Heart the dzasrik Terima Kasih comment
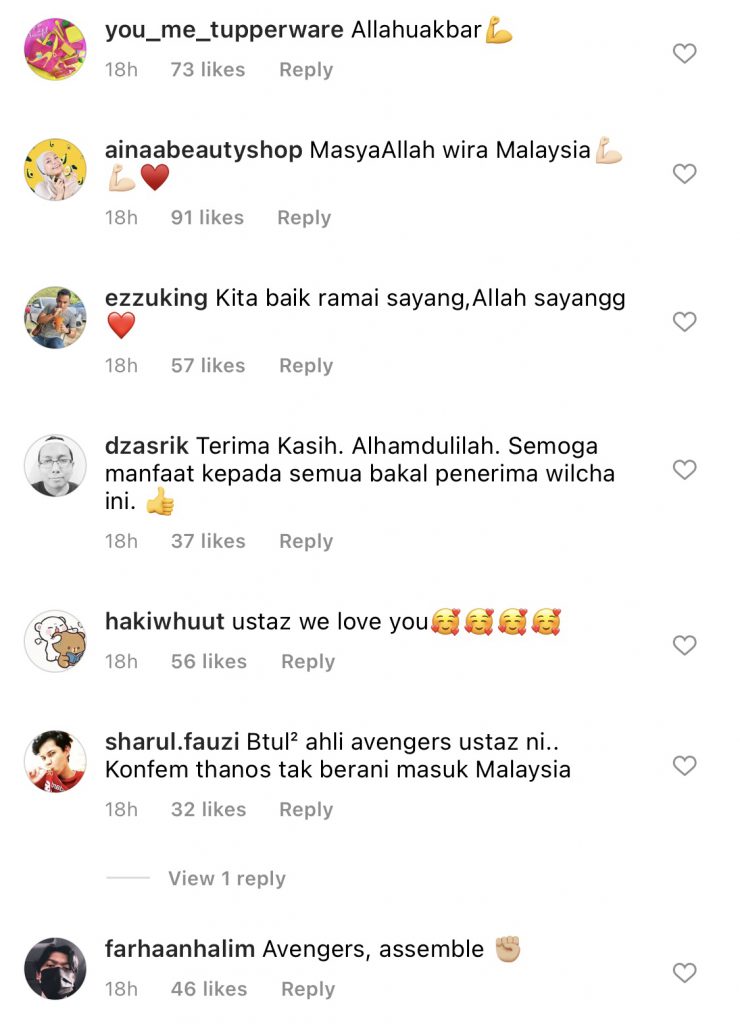This screenshot has width=740, height=1024. click(x=684, y=470)
